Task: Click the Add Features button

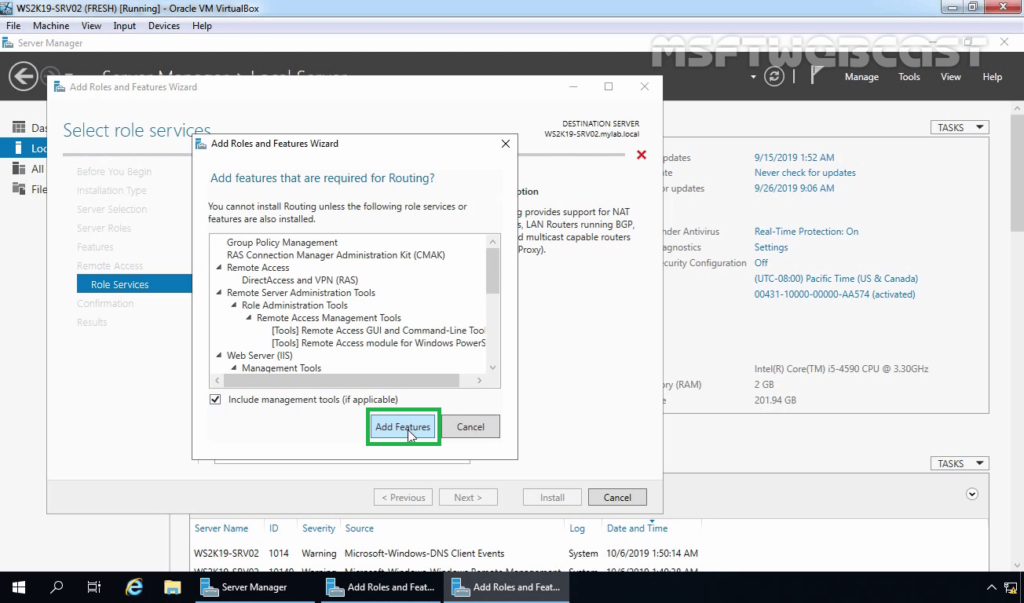Action: [402, 427]
